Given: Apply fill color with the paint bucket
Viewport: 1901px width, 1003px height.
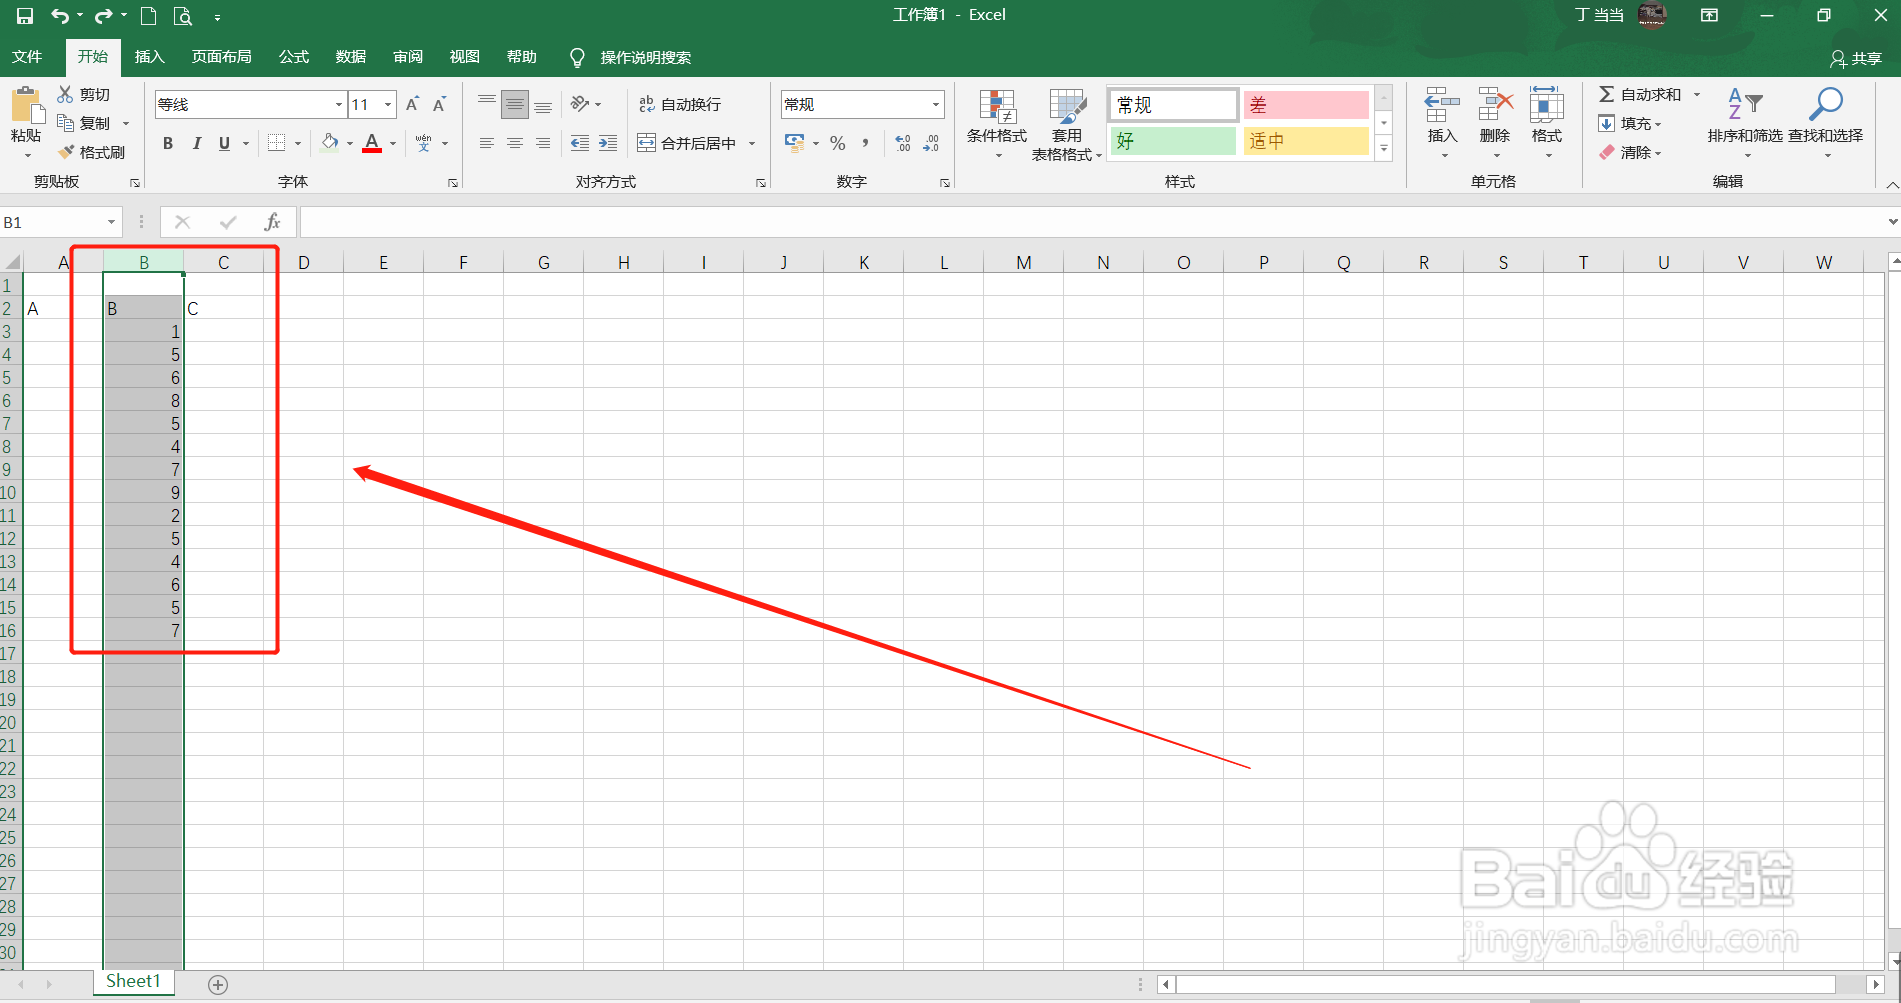Looking at the screenshot, I should [x=329, y=143].
